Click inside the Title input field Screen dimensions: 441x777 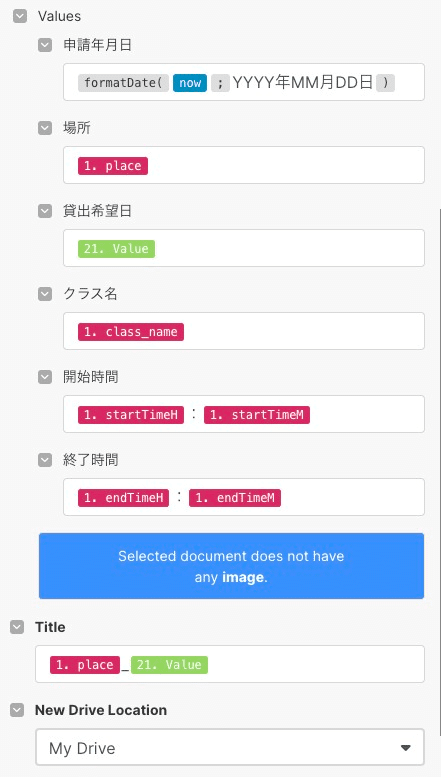230,664
